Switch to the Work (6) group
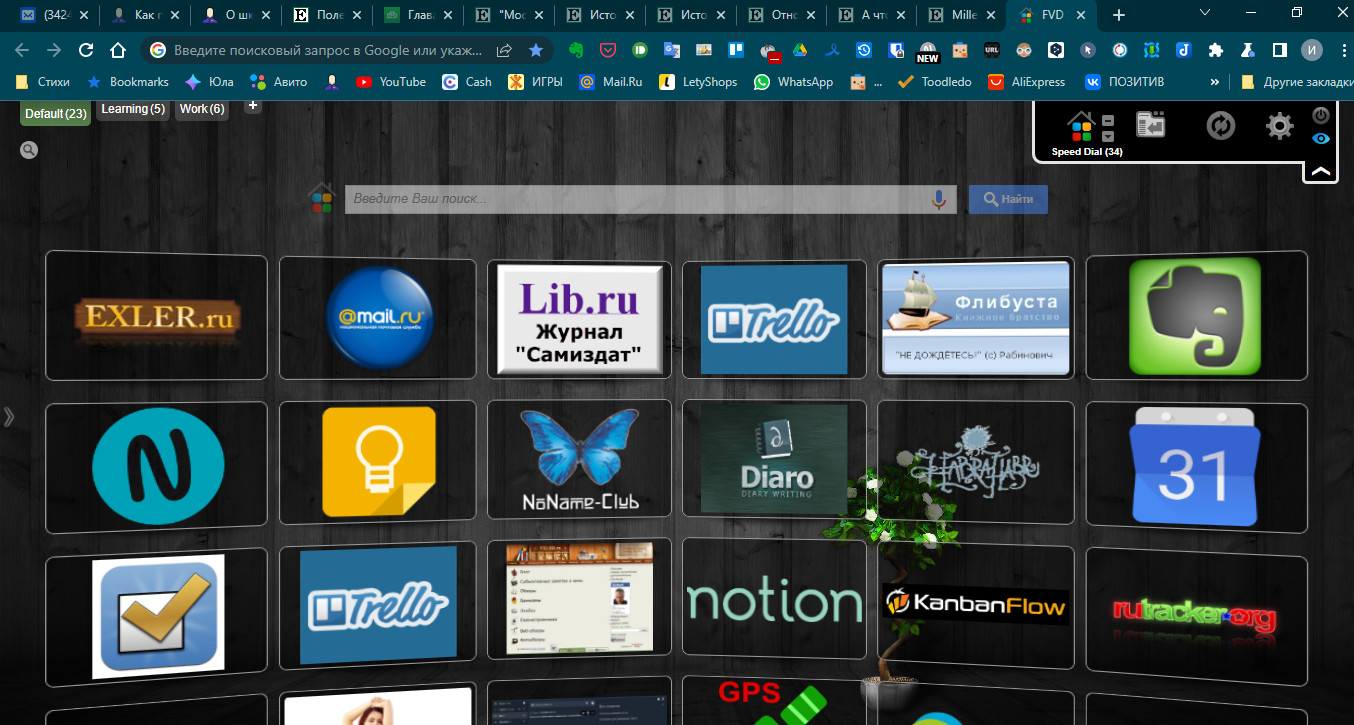 [202, 109]
